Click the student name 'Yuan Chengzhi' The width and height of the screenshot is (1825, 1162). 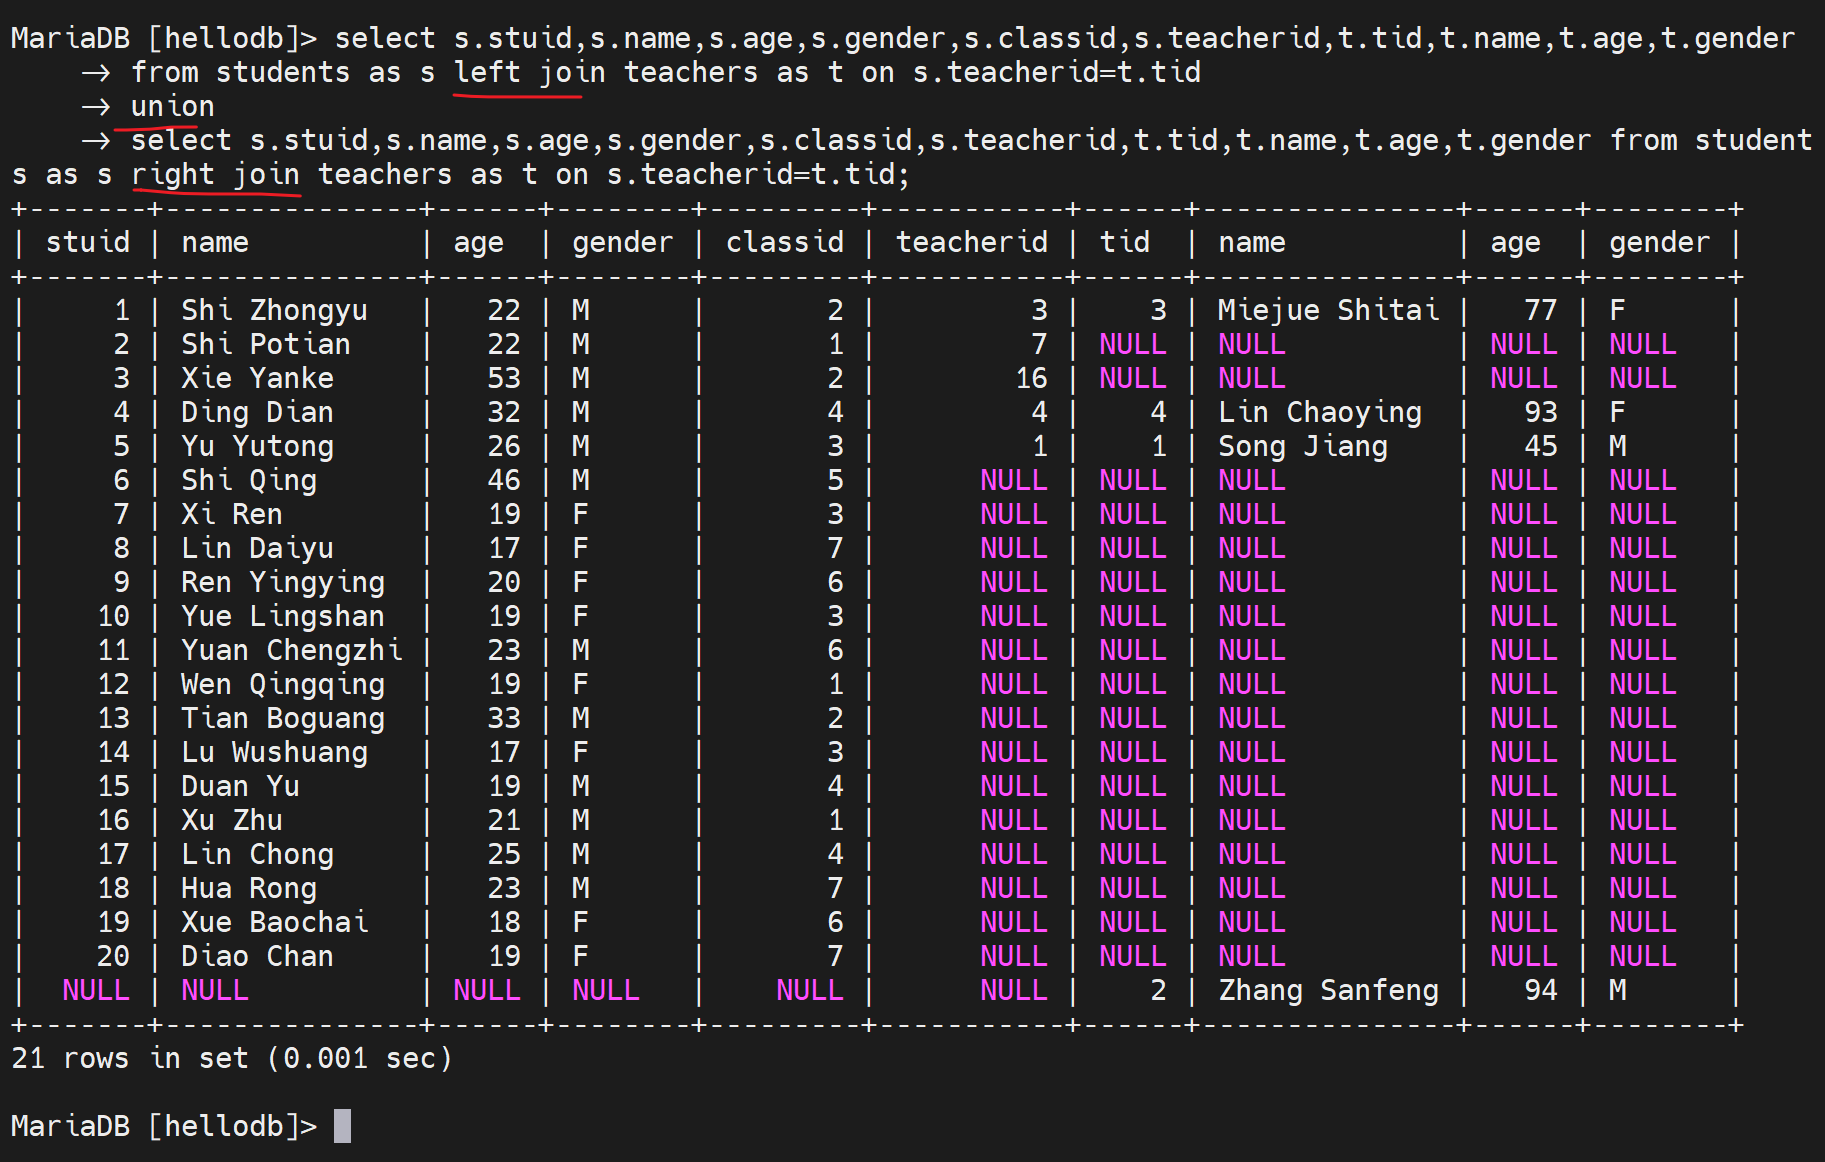tap(291, 651)
